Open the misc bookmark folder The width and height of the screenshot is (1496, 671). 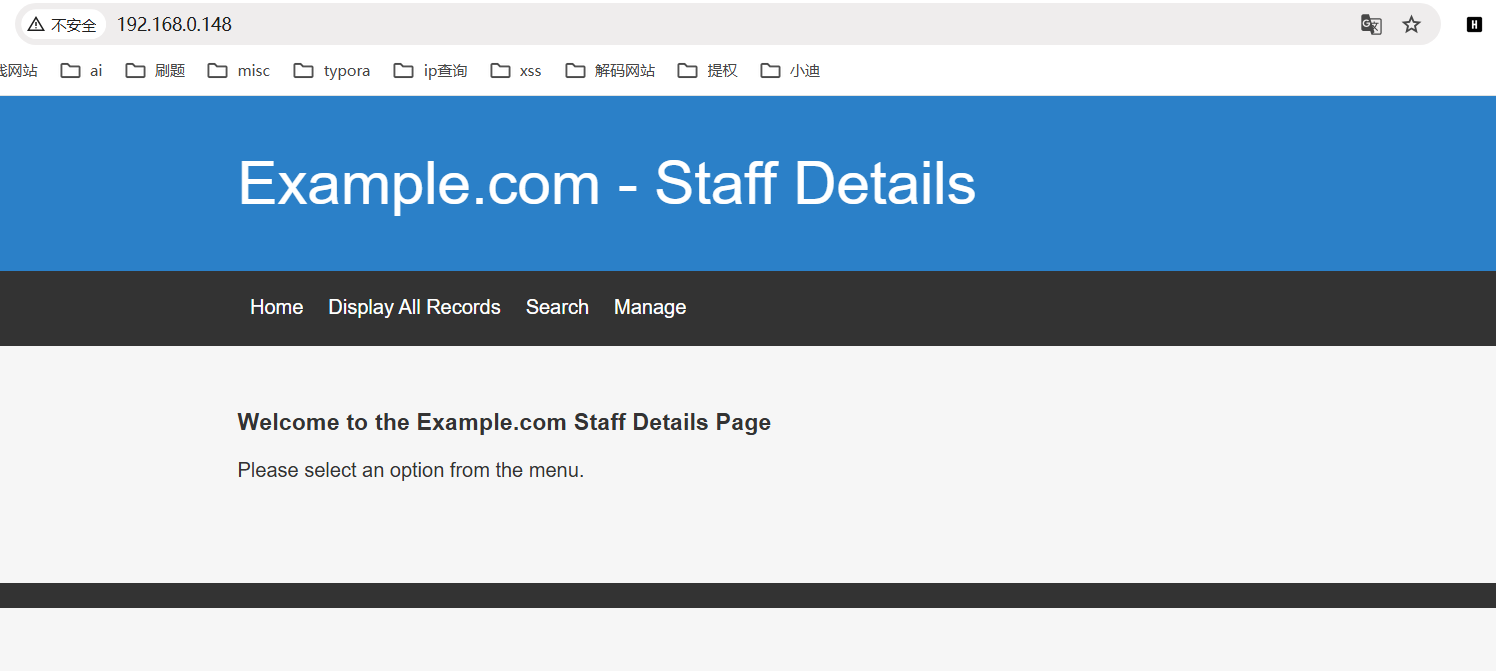tap(239, 71)
